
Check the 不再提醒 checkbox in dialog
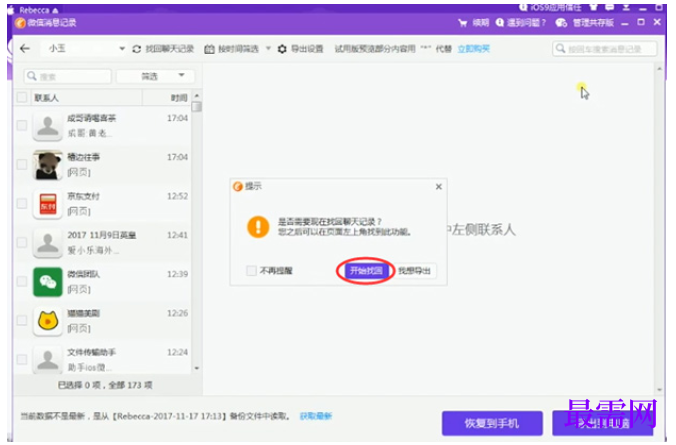tap(251, 271)
